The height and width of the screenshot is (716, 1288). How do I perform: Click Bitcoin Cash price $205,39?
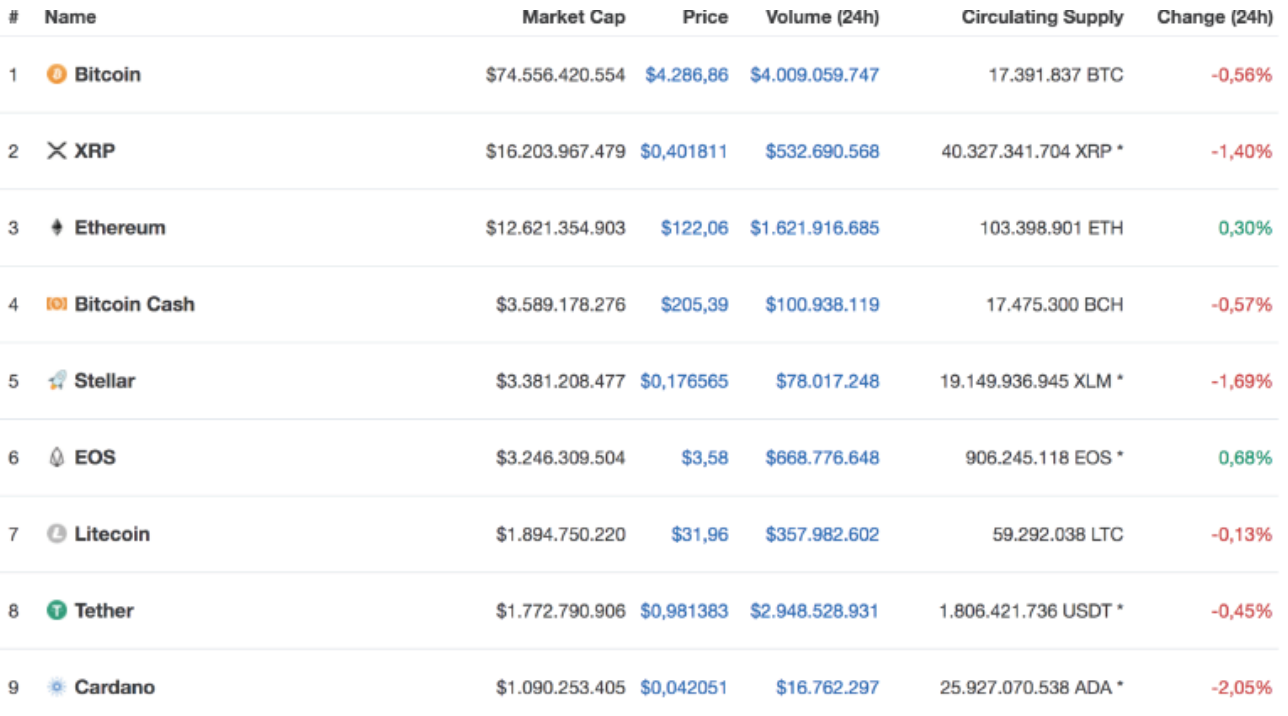coord(694,304)
